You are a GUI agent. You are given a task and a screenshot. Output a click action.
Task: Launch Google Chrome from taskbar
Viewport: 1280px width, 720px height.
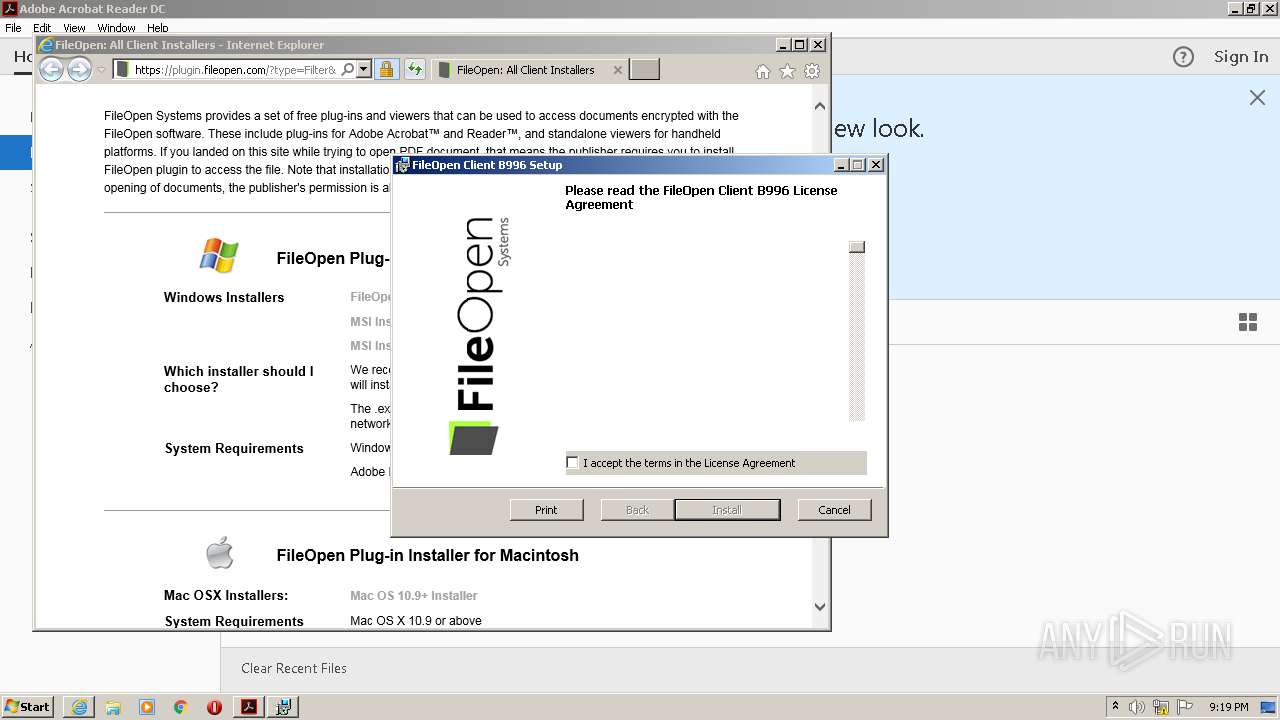tap(181, 707)
